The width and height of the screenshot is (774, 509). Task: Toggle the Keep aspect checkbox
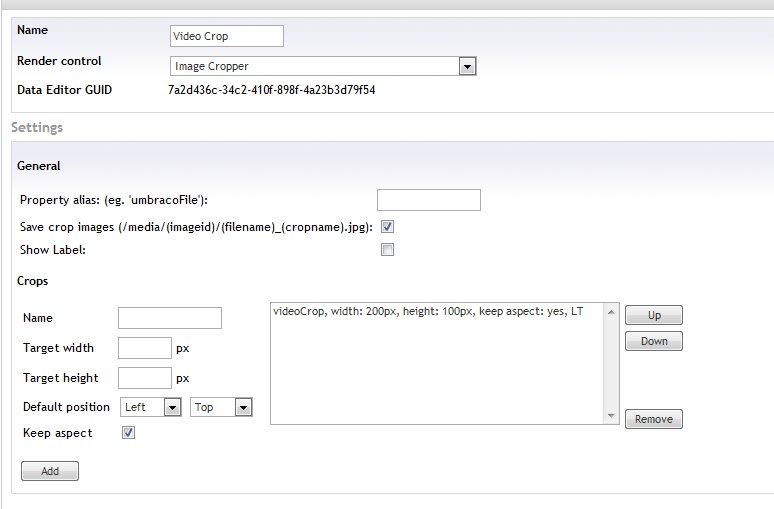(x=128, y=433)
